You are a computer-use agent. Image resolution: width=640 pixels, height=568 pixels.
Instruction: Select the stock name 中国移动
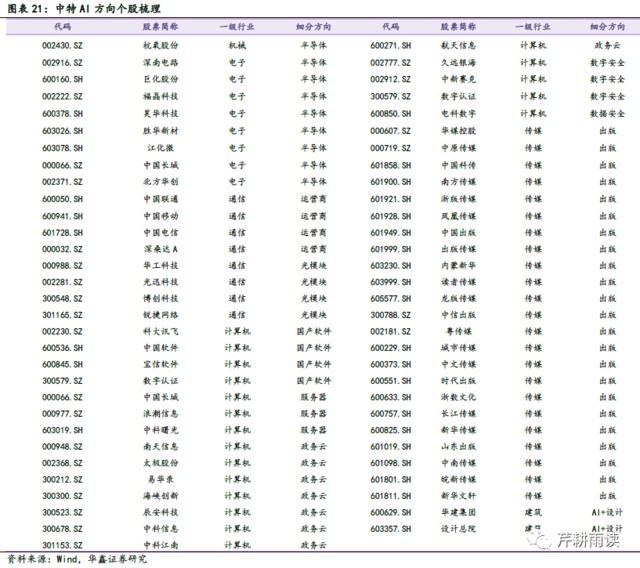[161, 216]
